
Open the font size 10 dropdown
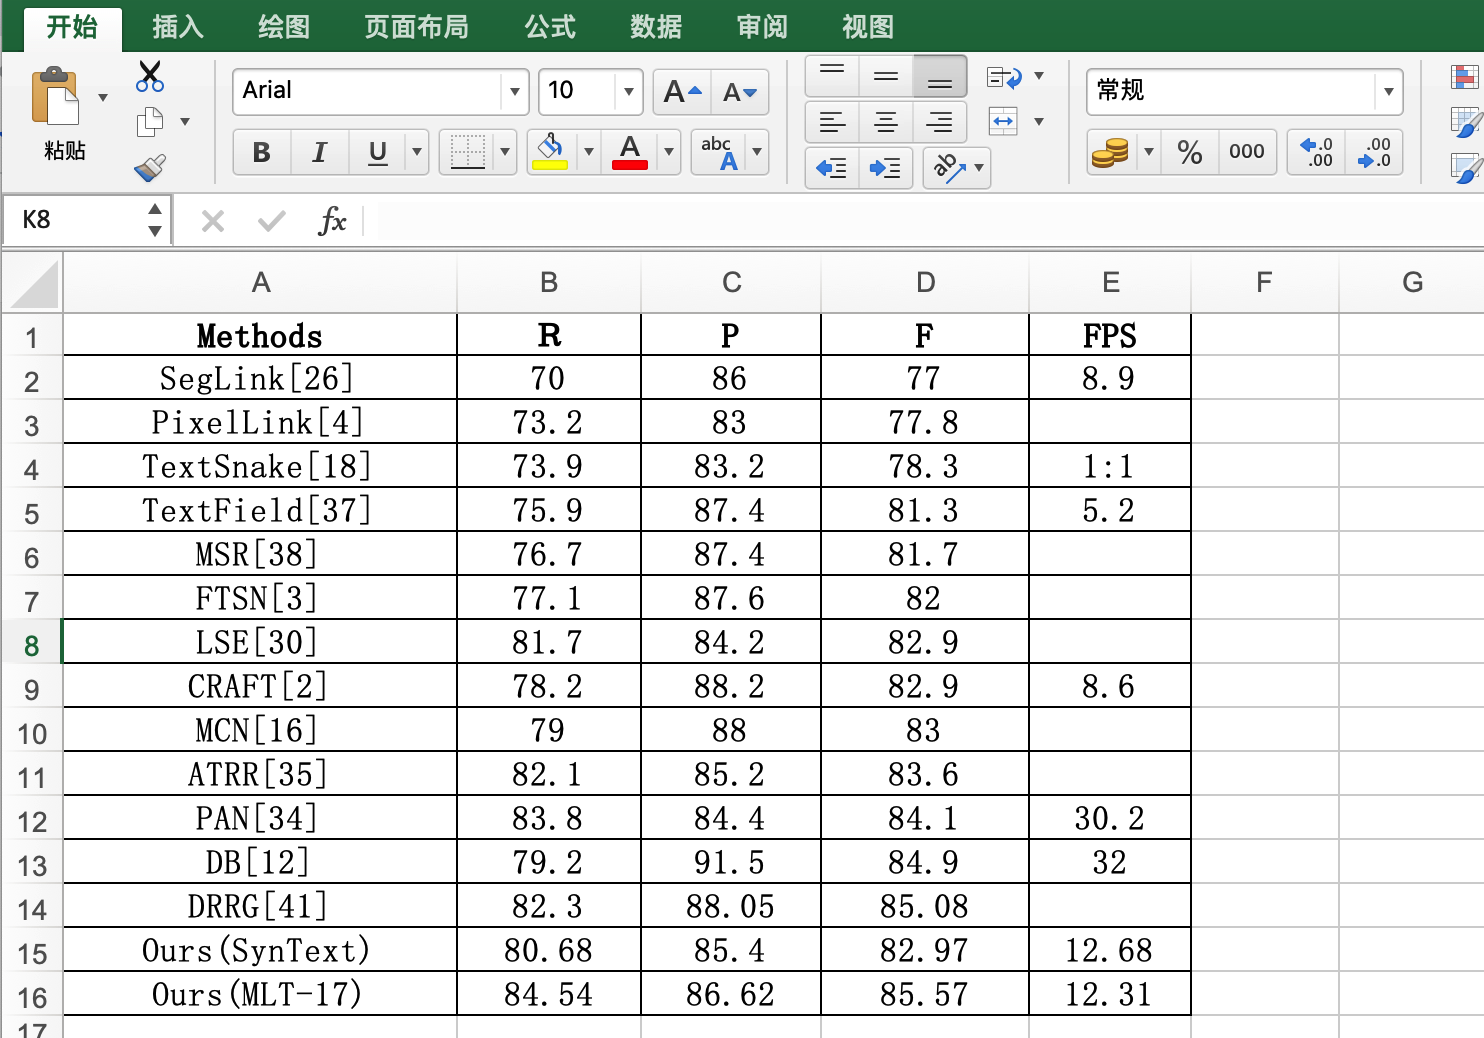628,92
